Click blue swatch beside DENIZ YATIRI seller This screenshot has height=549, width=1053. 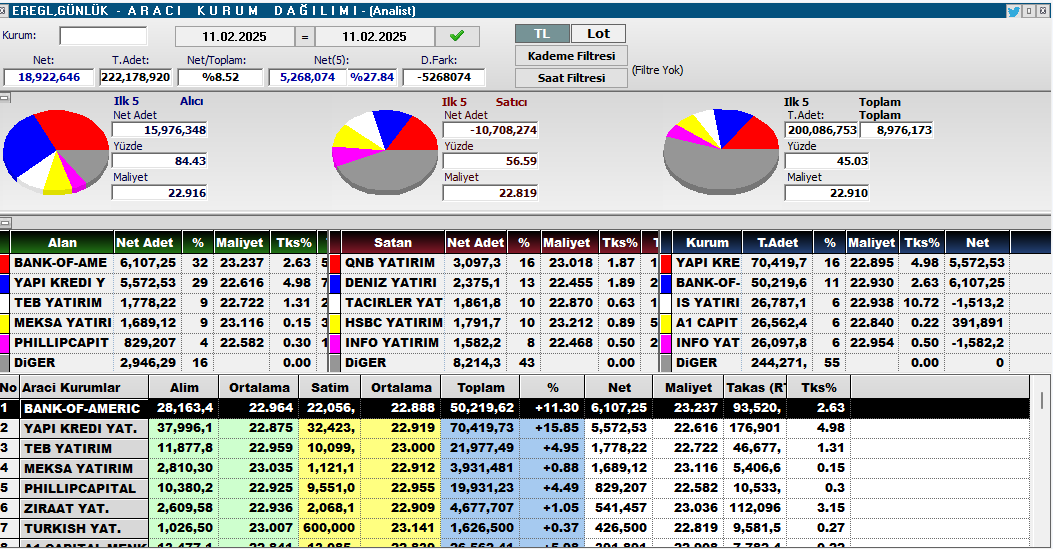click(x=334, y=283)
